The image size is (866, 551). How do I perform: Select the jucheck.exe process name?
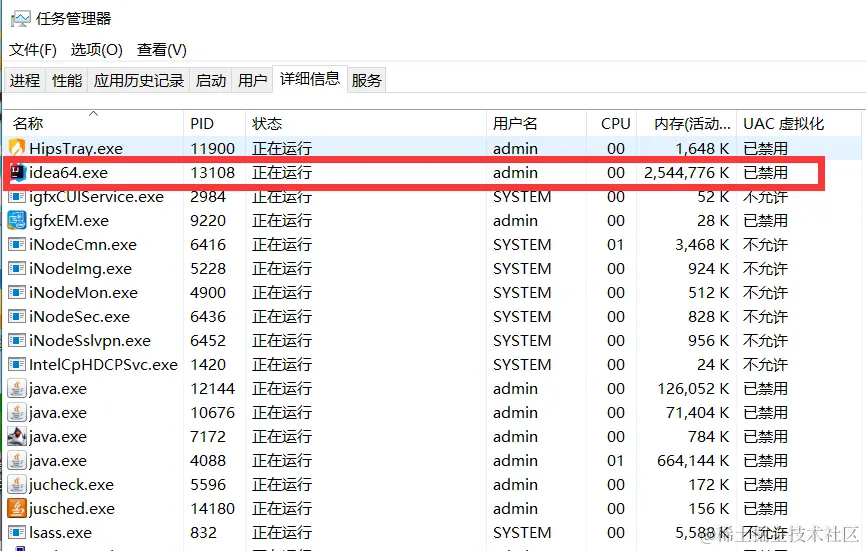click(x=71, y=485)
